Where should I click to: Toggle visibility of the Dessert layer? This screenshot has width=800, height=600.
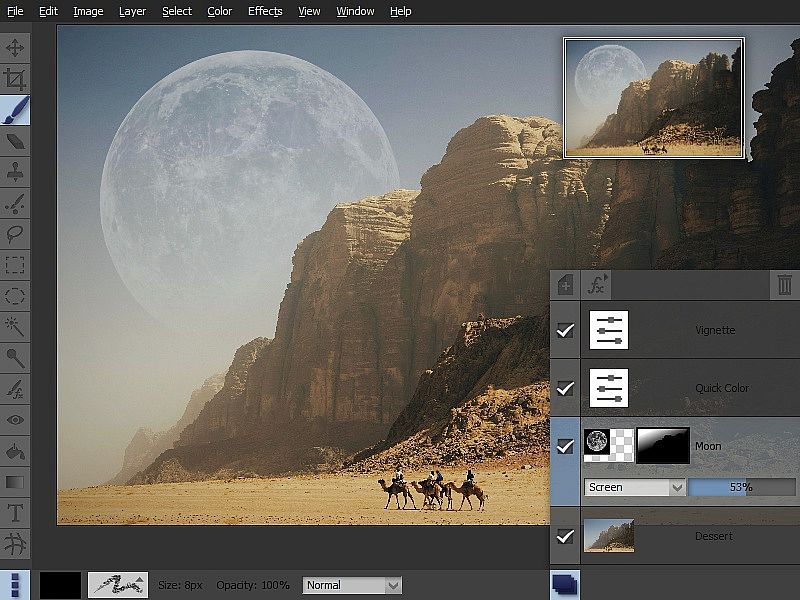point(565,537)
